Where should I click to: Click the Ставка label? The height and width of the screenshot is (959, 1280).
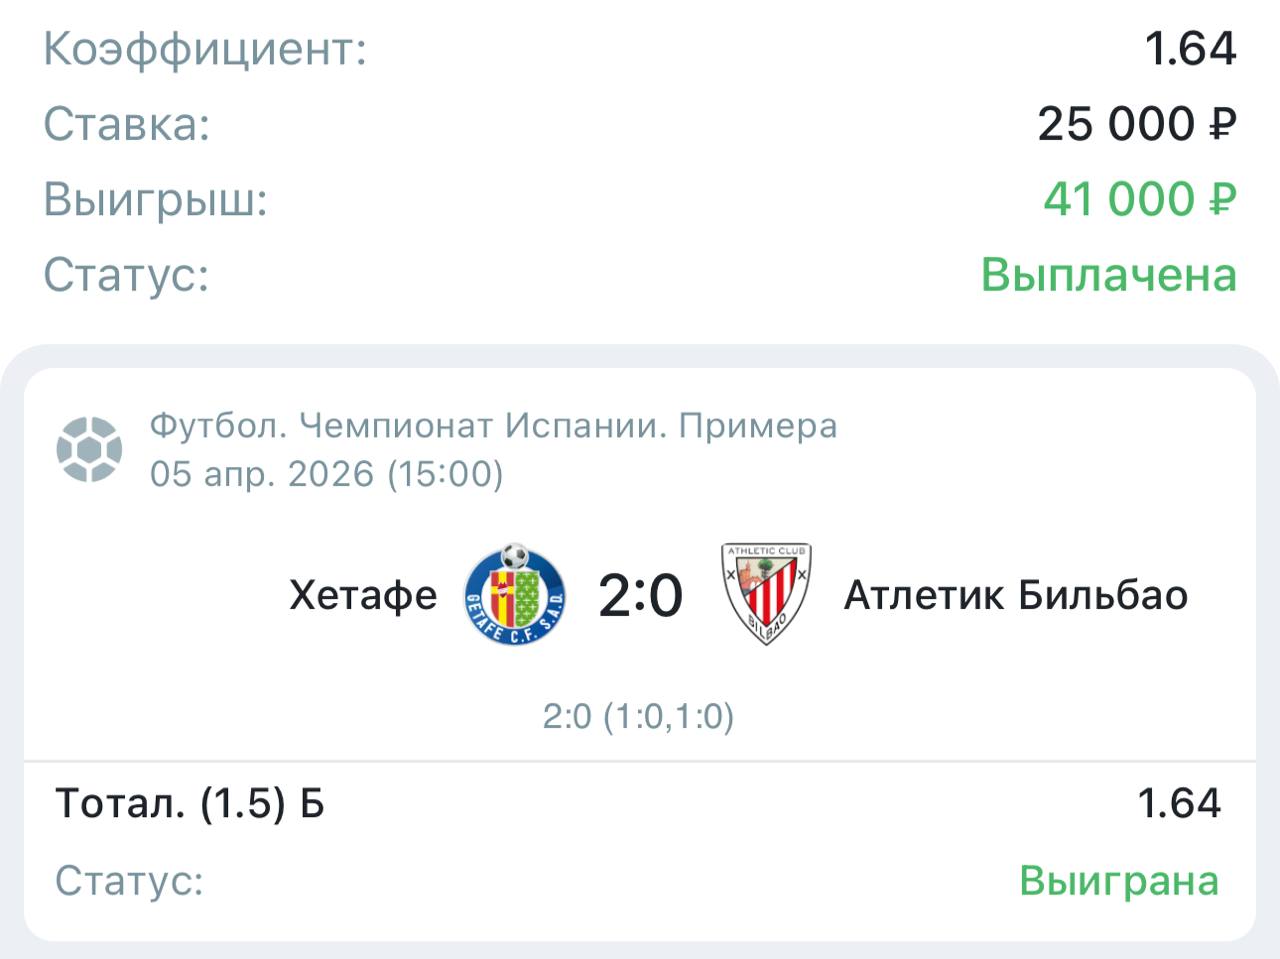[127, 124]
